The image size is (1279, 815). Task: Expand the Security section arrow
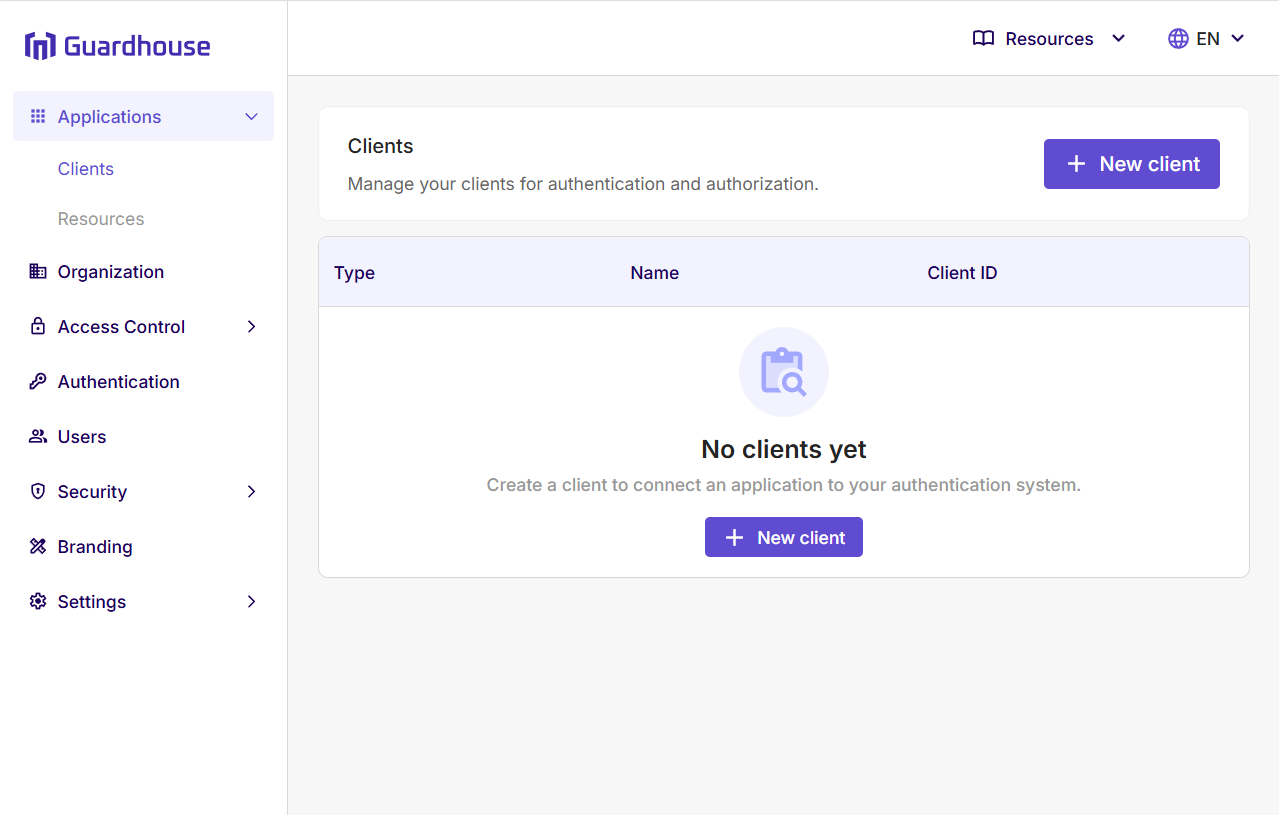[251, 491]
